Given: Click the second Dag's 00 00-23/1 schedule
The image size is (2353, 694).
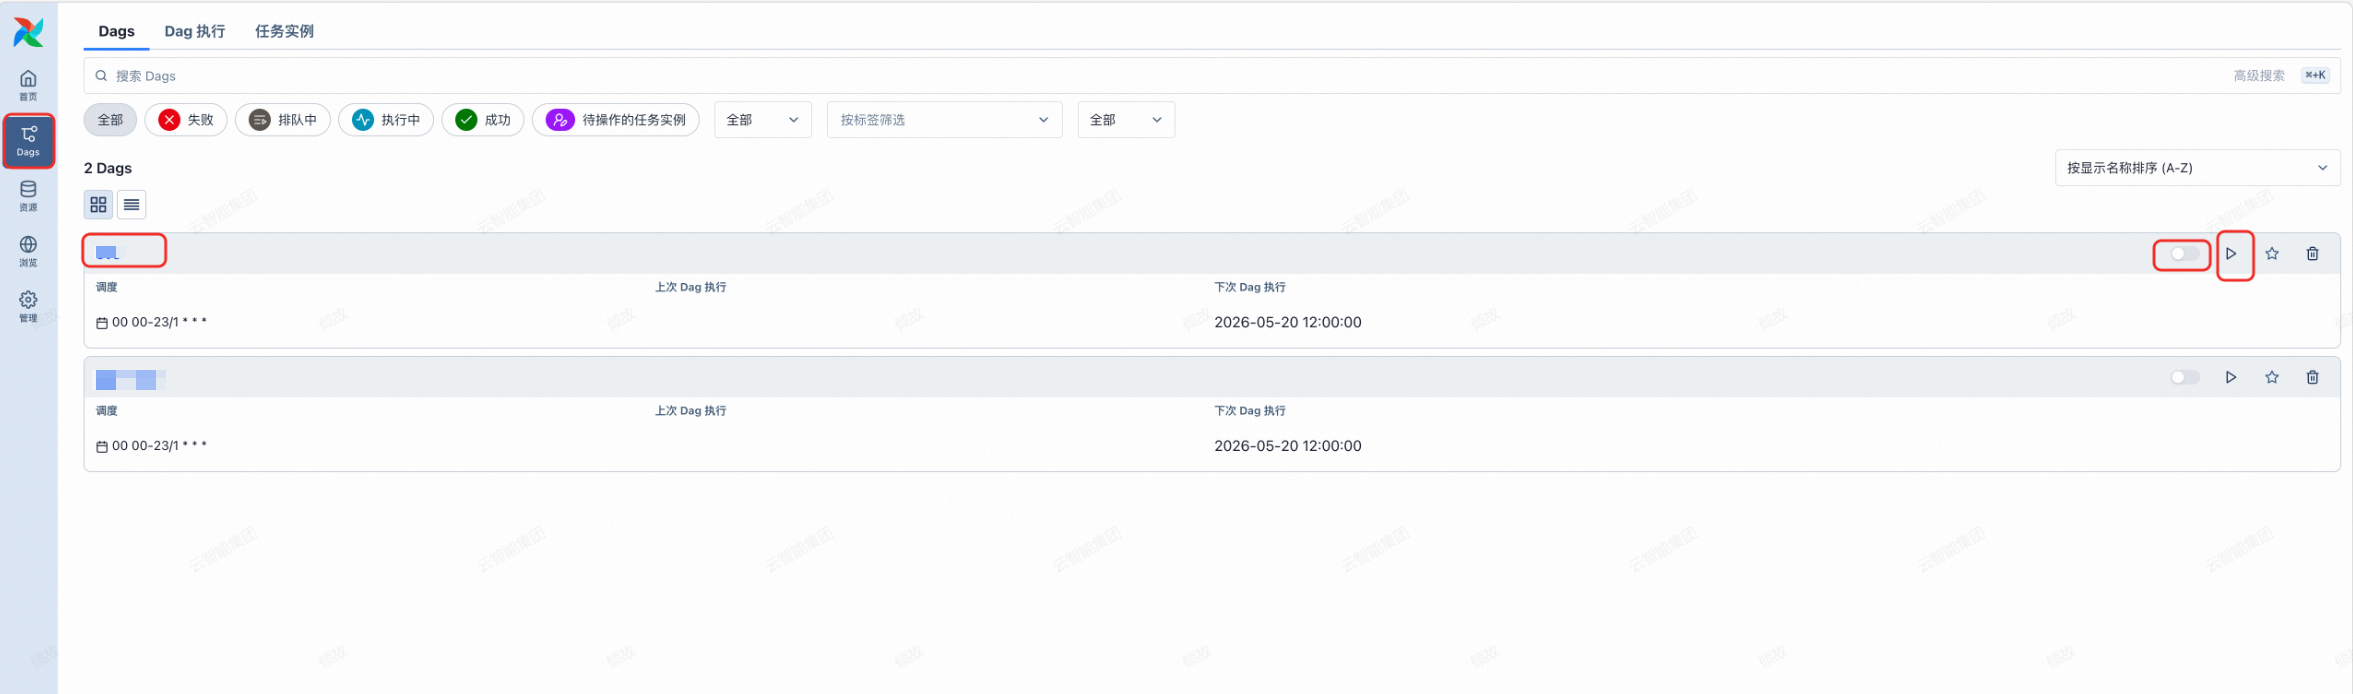Looking at the screenshot, I should 152,446.
